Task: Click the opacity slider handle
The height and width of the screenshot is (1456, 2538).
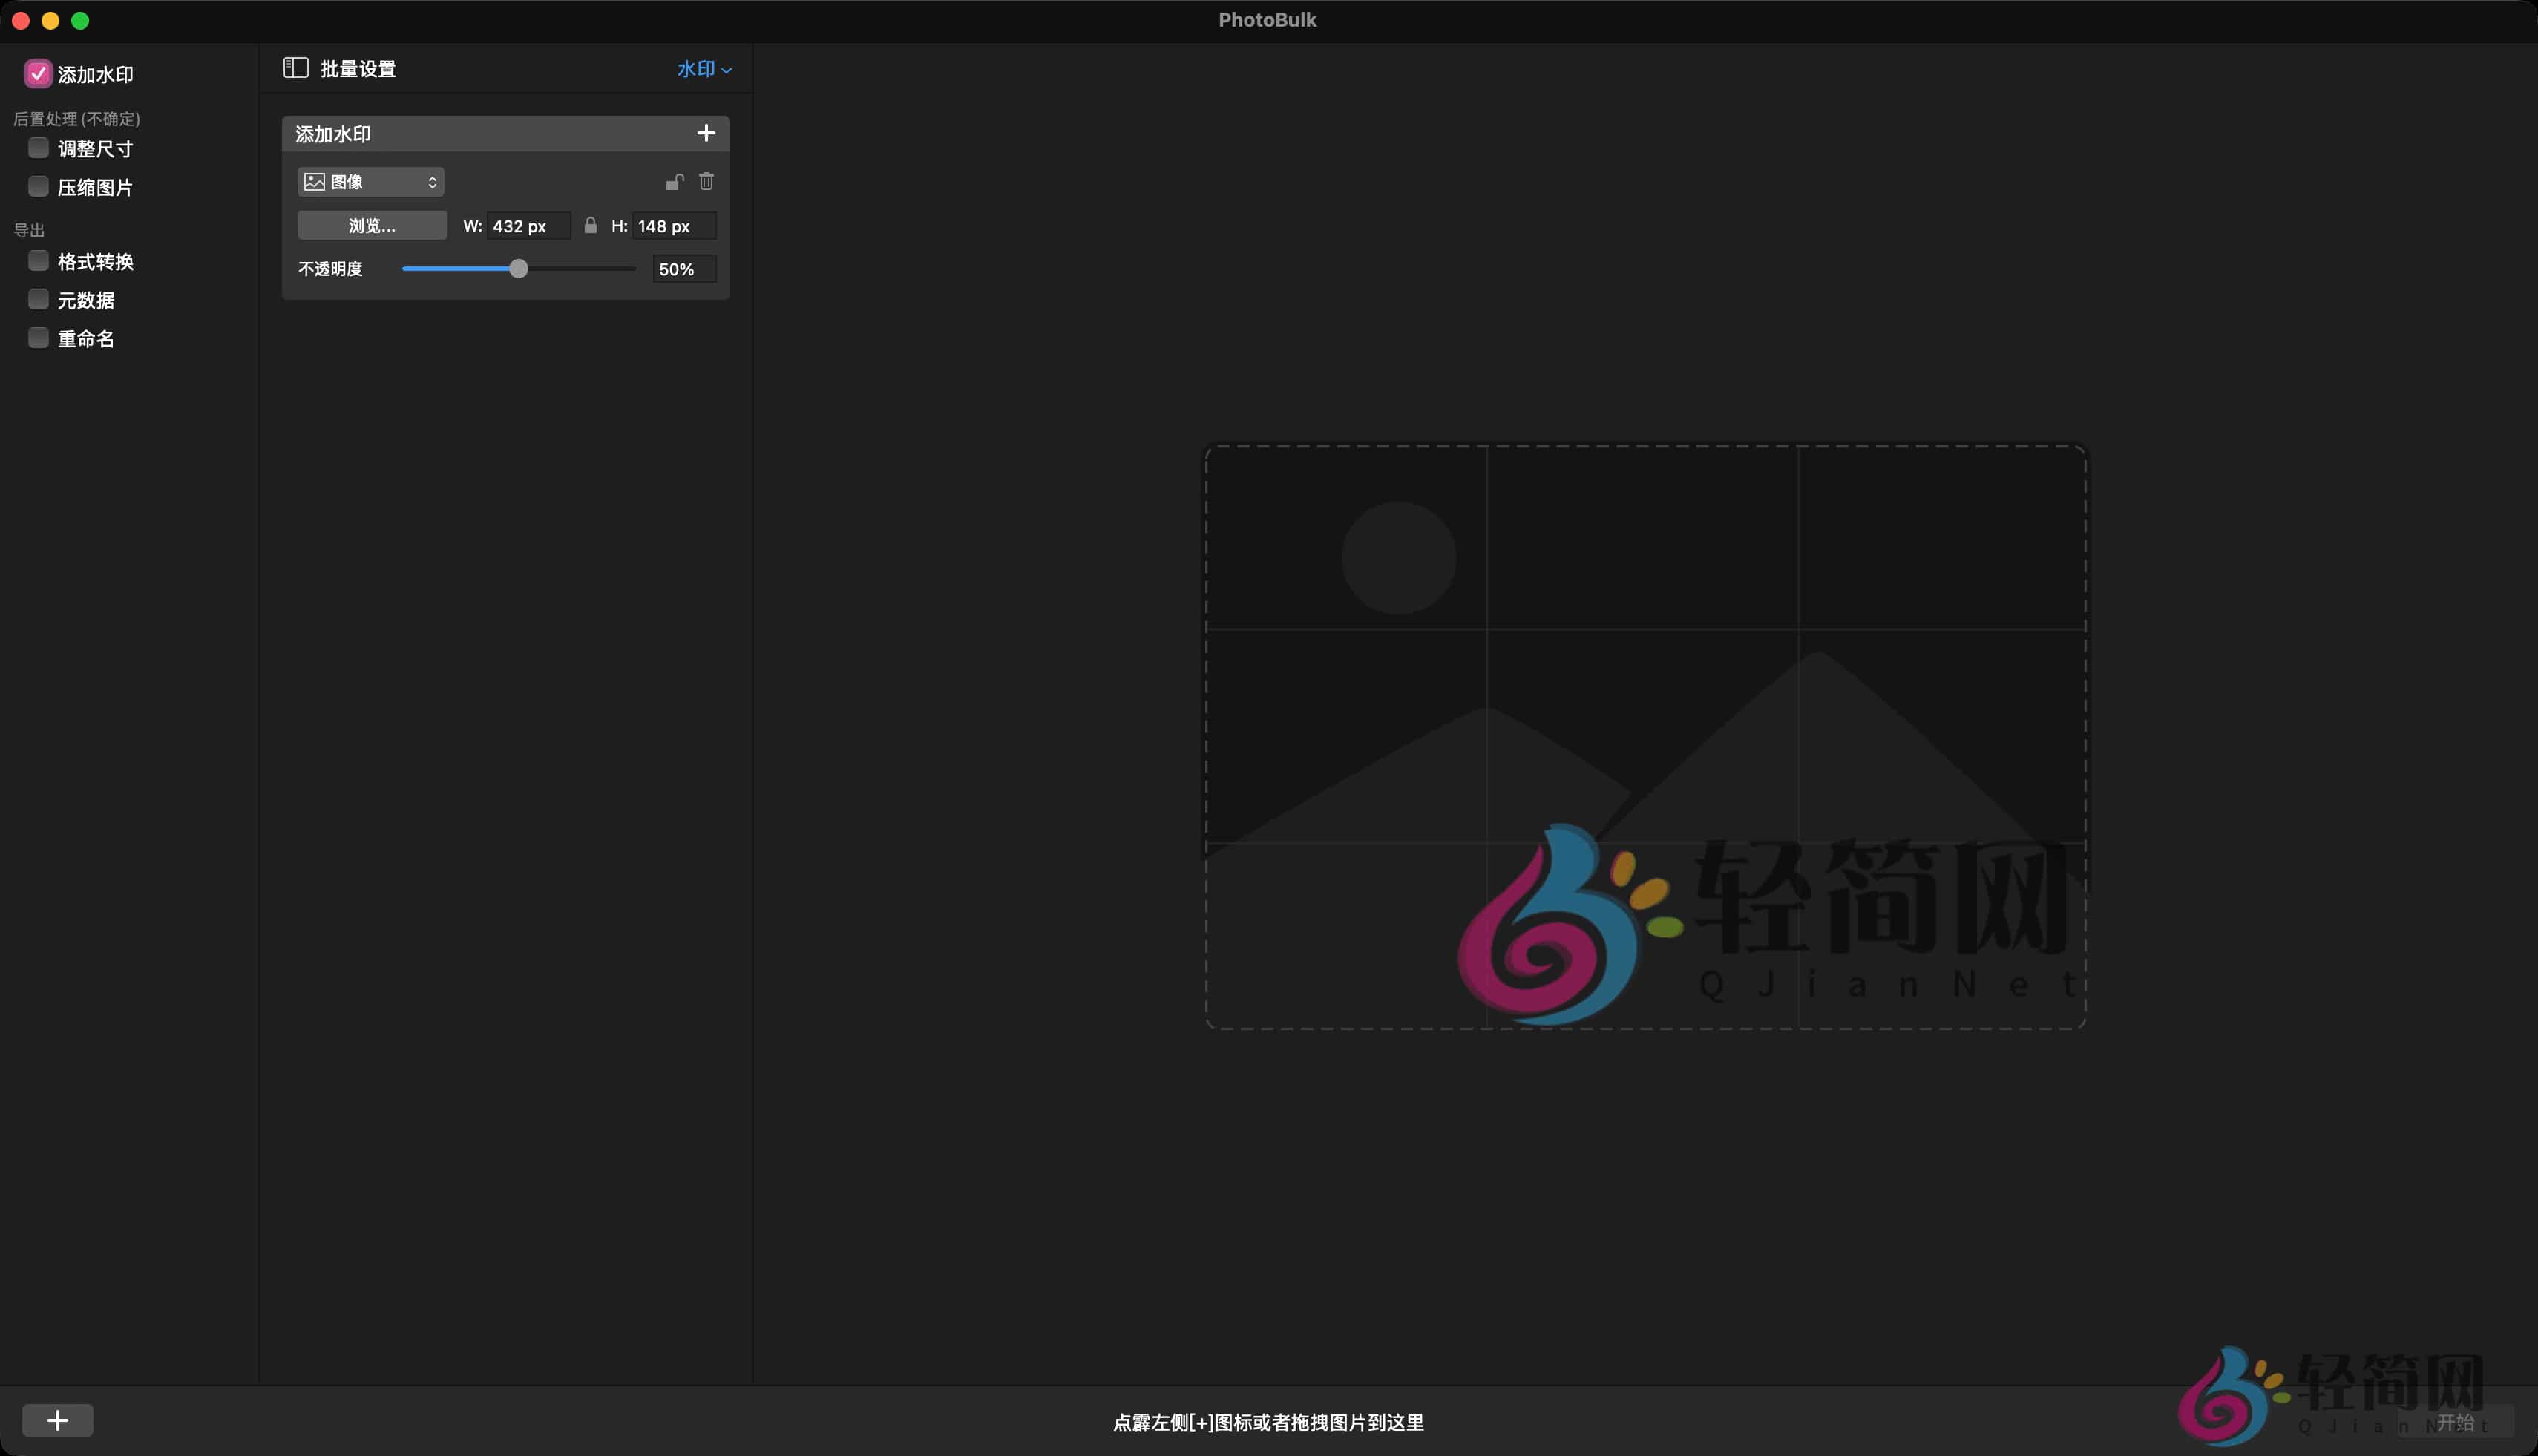Action: tap(518, 269)
